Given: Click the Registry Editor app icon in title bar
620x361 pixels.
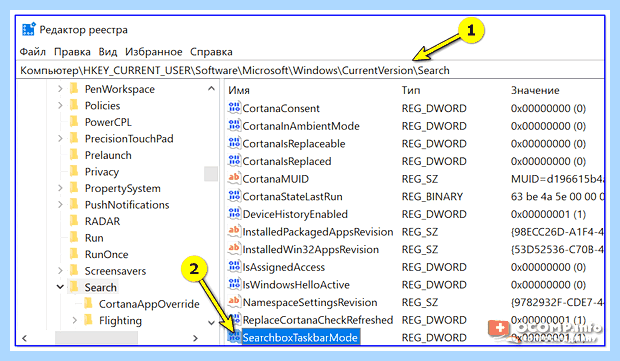Looking at the screenshot, I should click(x=29, y=30).
